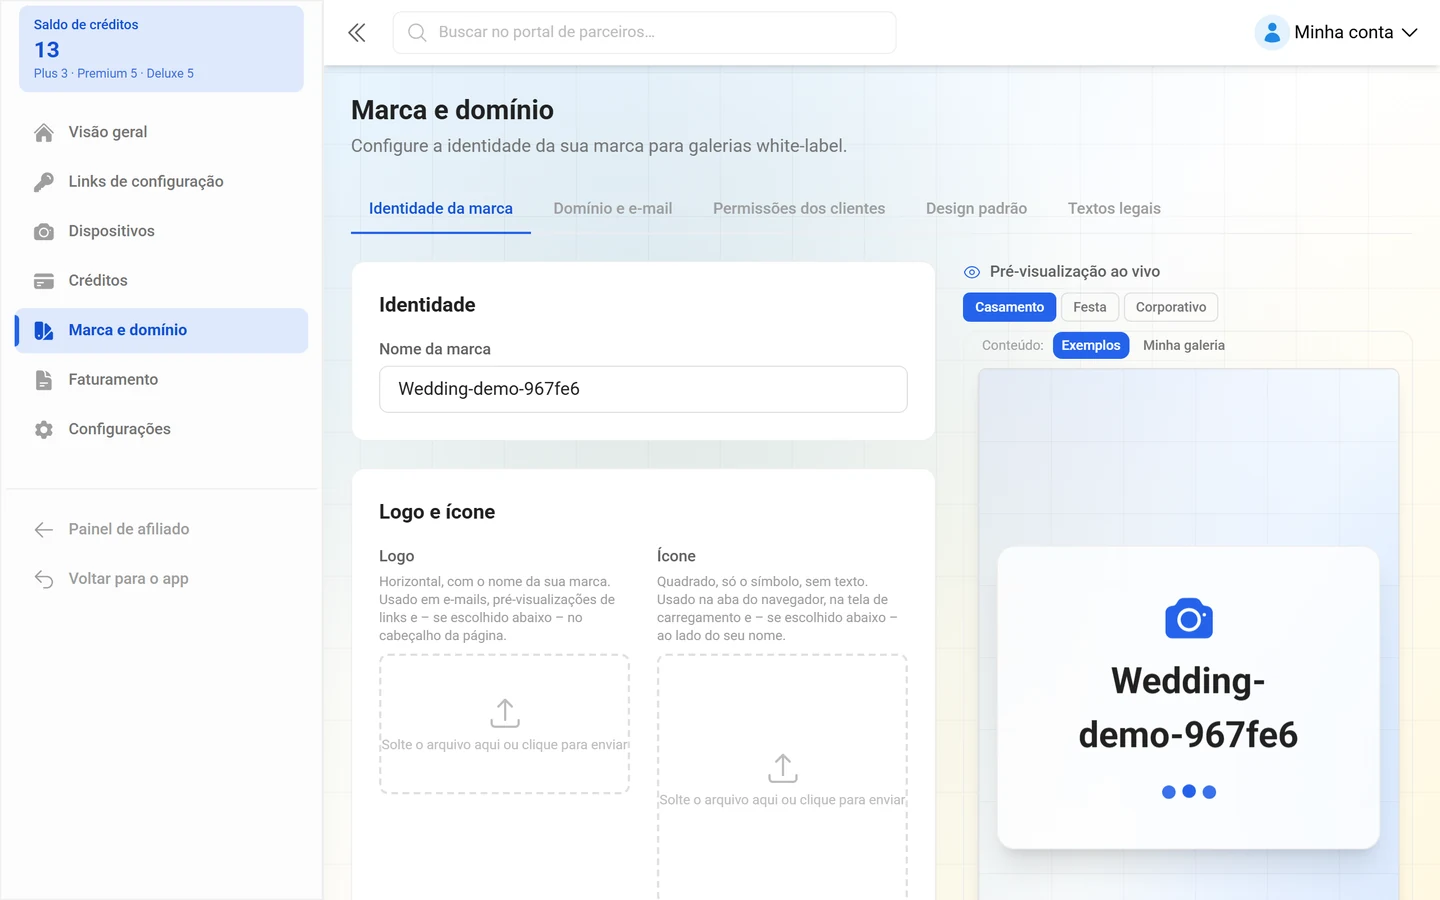Screen dimensions: 1440x900
Task: Open the Design padrão tab
Action: point(976,208)
